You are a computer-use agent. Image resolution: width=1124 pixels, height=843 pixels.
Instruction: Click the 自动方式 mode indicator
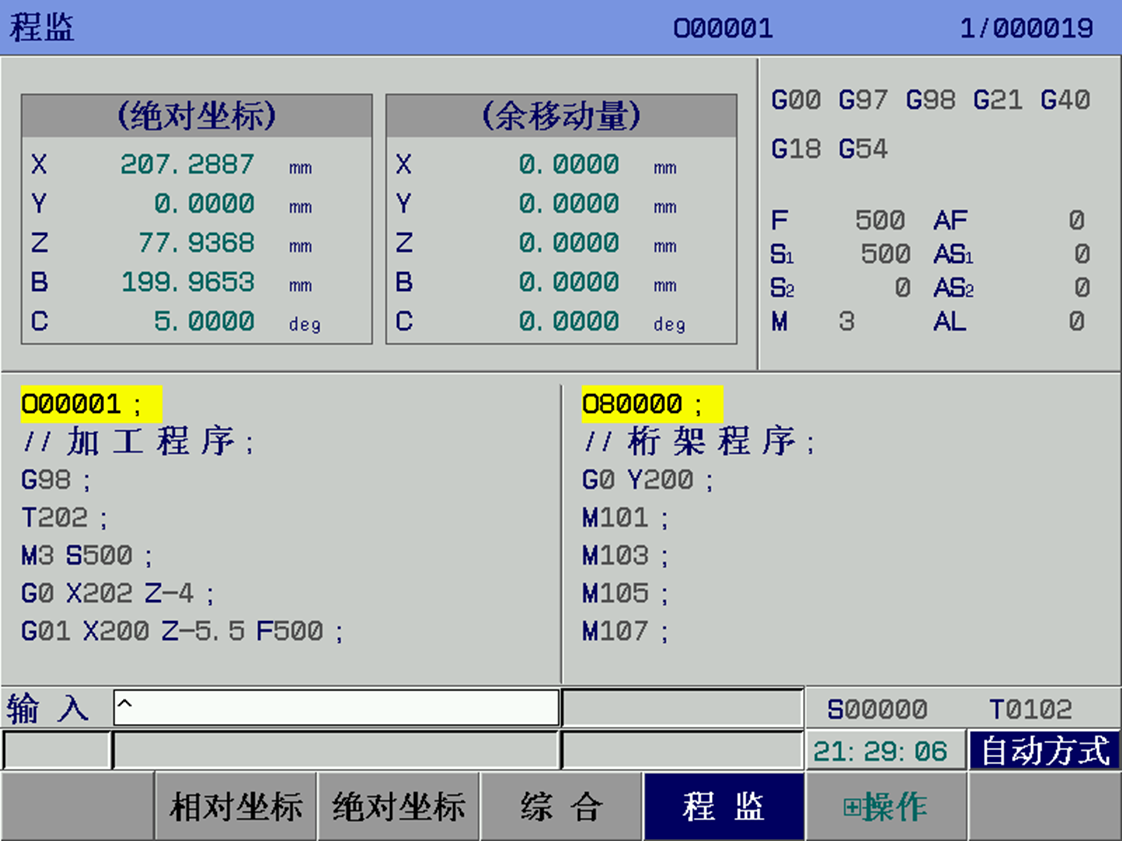tap(1044, 751)
